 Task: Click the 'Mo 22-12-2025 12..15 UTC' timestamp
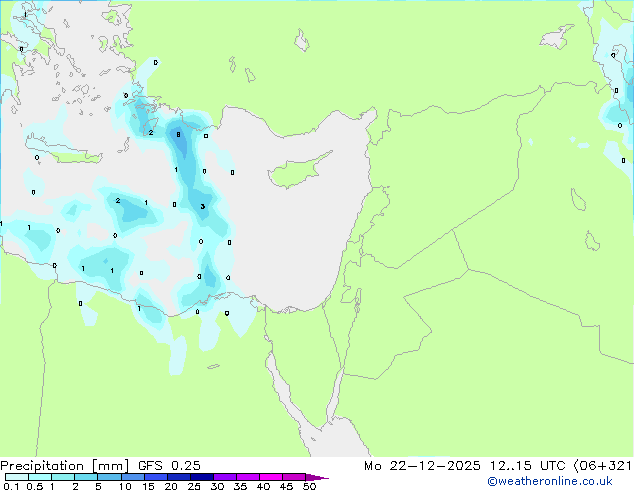pos(465,466)
